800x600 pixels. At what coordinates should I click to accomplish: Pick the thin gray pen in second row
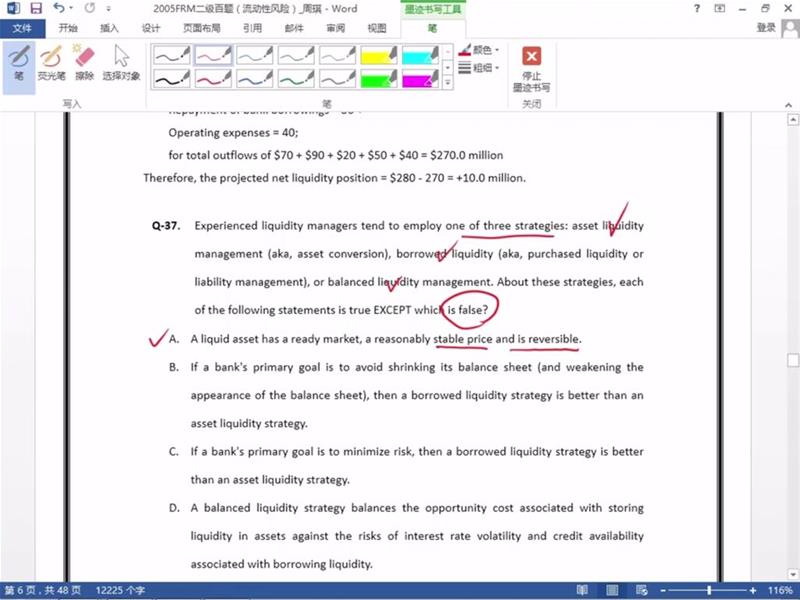337,79
